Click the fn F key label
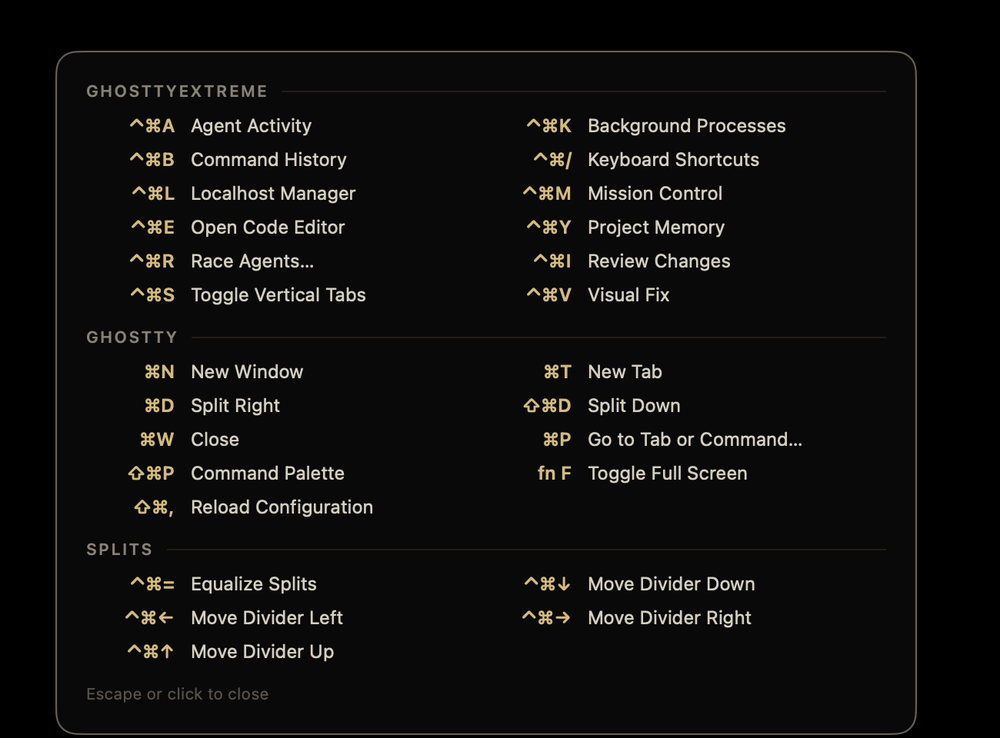This screenshot has height=738, width=1000. point(554,473)
